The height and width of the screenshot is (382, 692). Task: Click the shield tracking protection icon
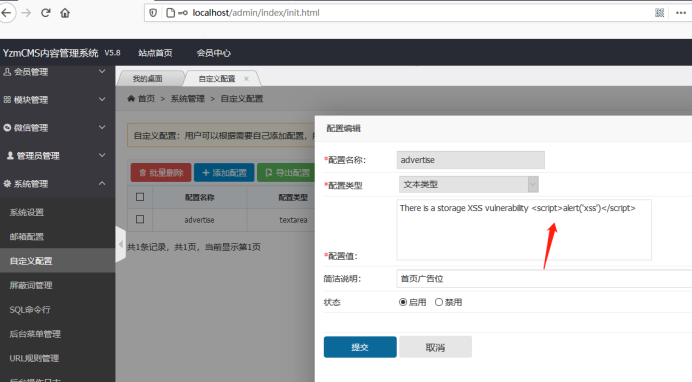(x=153, y=13)
